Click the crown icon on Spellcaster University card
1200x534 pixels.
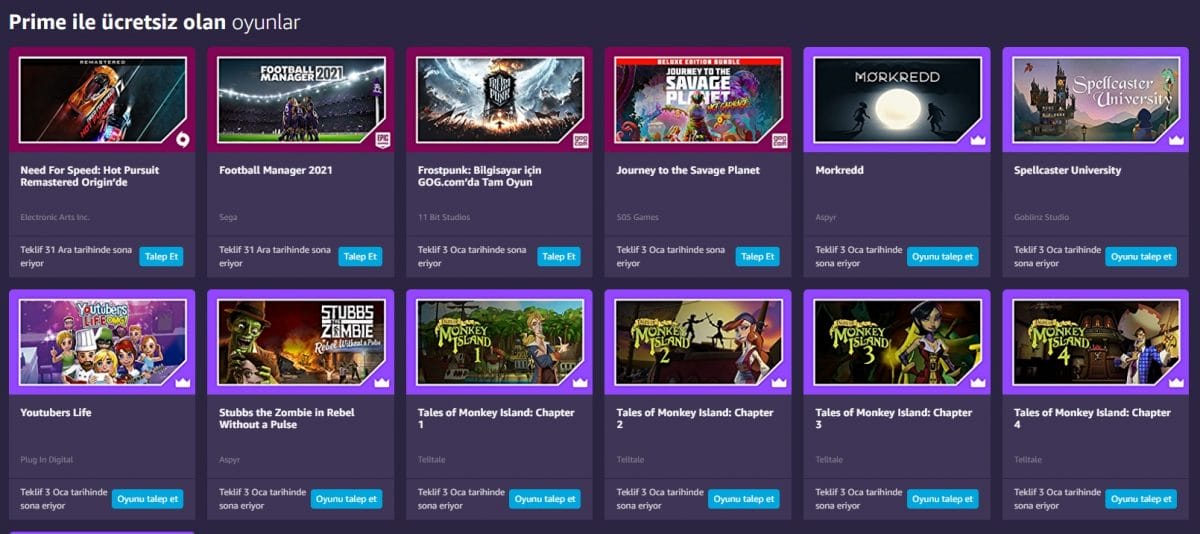[1177, 140]
